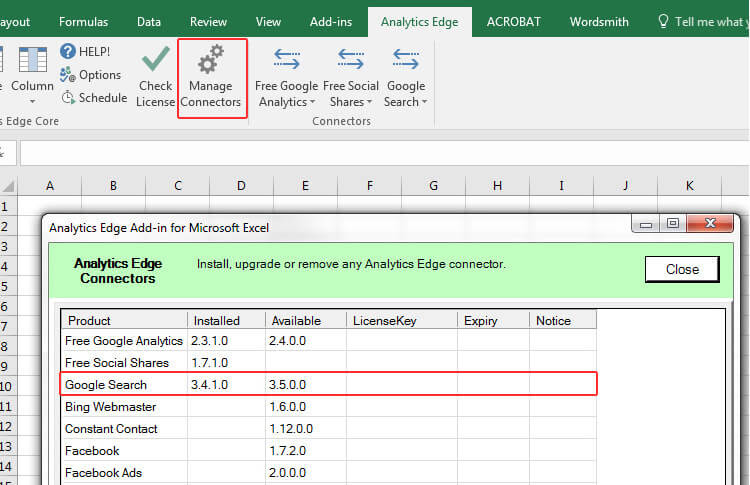
Task: Open the Review ribbon tab
Action: pos(208,22)
